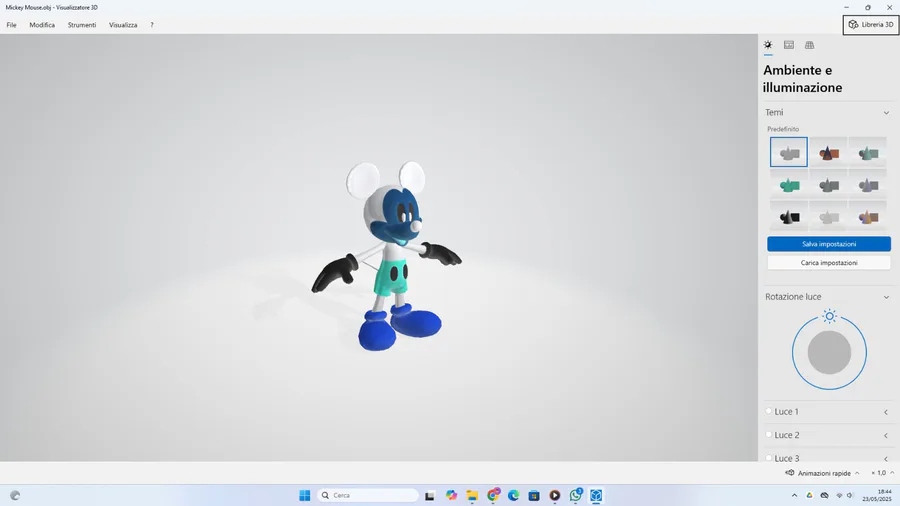Open the File menu
Image resolution: width=900 pixels, height=506 pixels.
(11, 25)
